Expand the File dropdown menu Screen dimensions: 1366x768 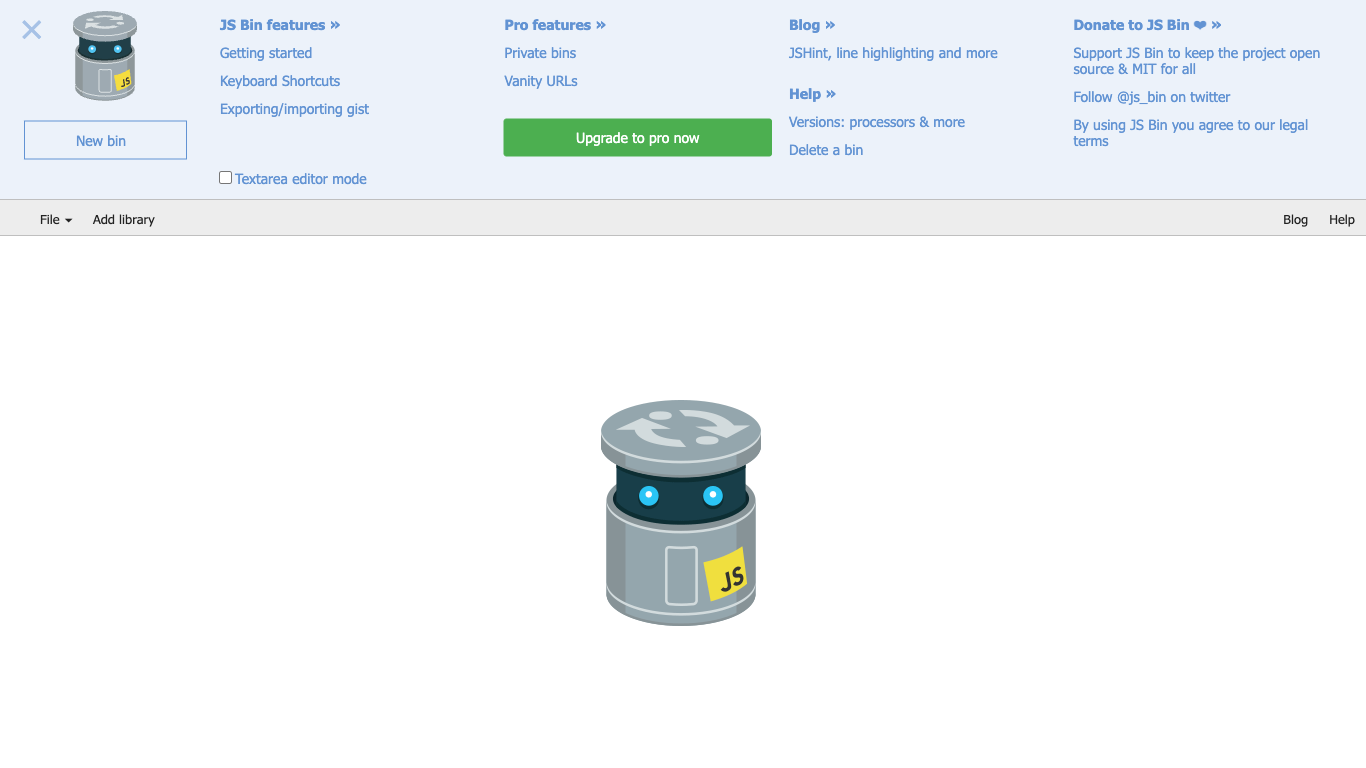pyautogui.click(x=56, y=219)
